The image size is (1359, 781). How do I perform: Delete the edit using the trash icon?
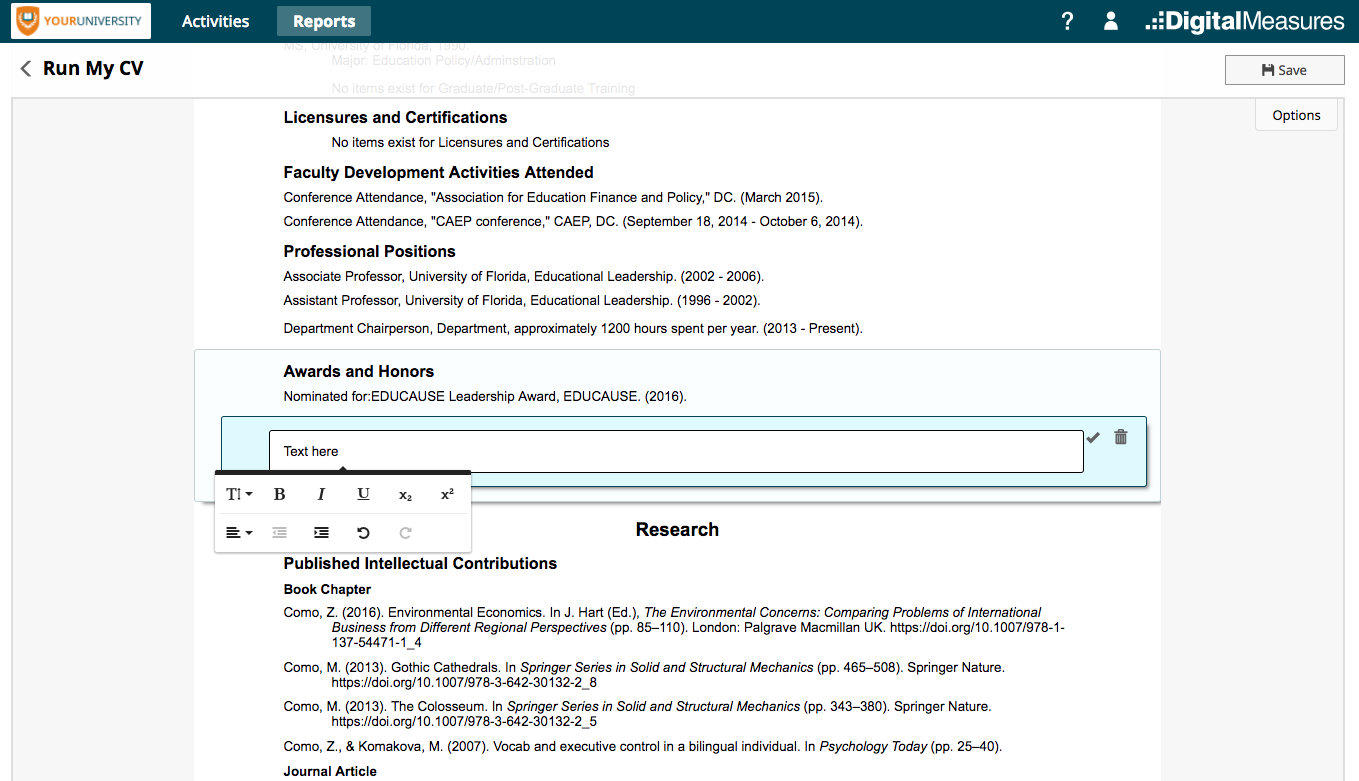point(1120,436)
